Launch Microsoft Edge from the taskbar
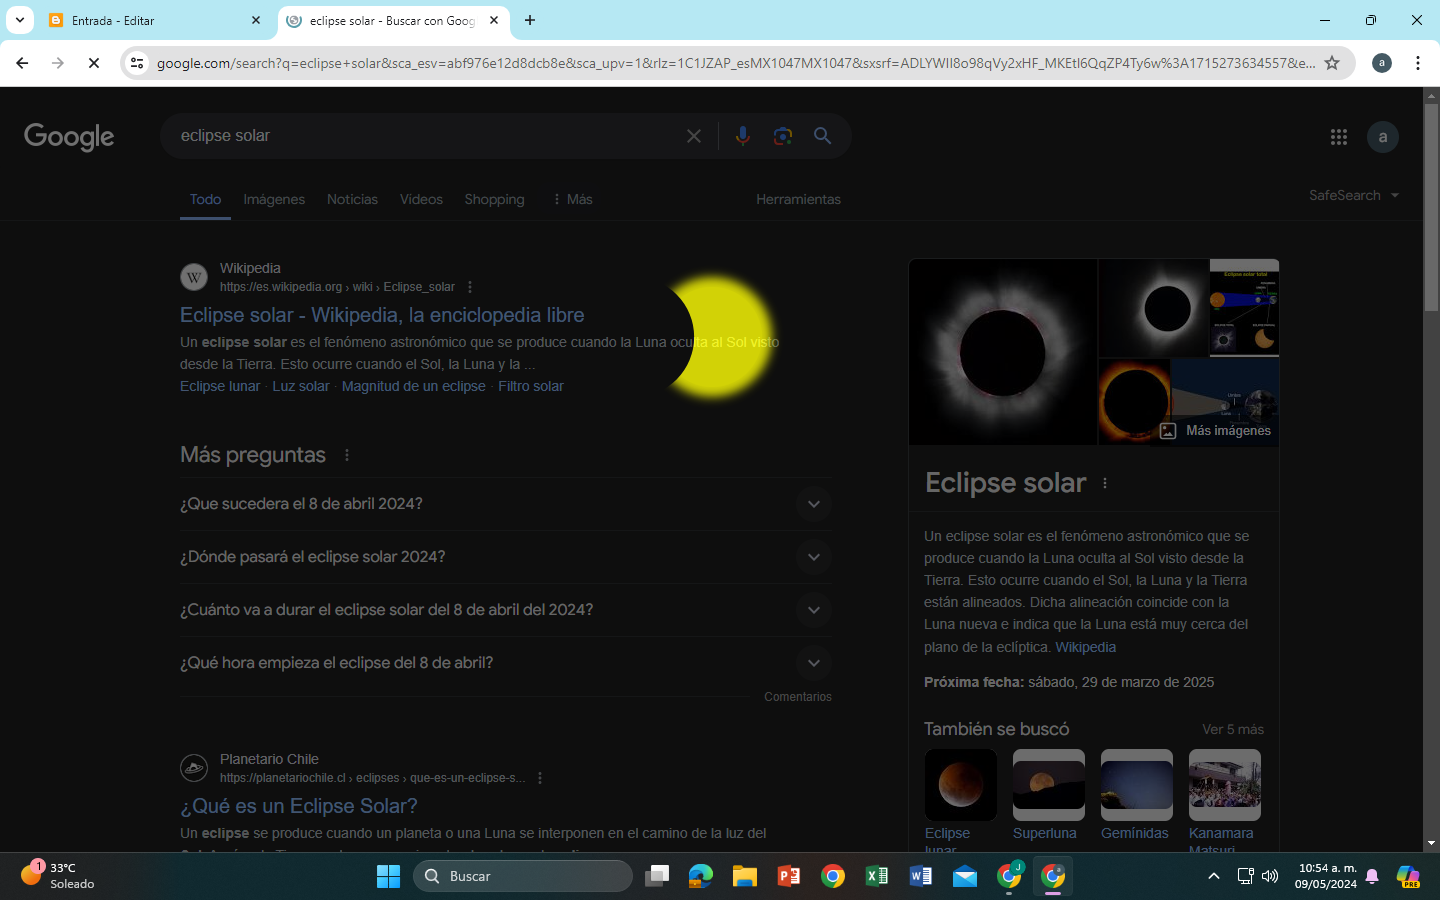The height and width of the screenshot is (900, 1440). pyautogui.click(x=701, y=876)
